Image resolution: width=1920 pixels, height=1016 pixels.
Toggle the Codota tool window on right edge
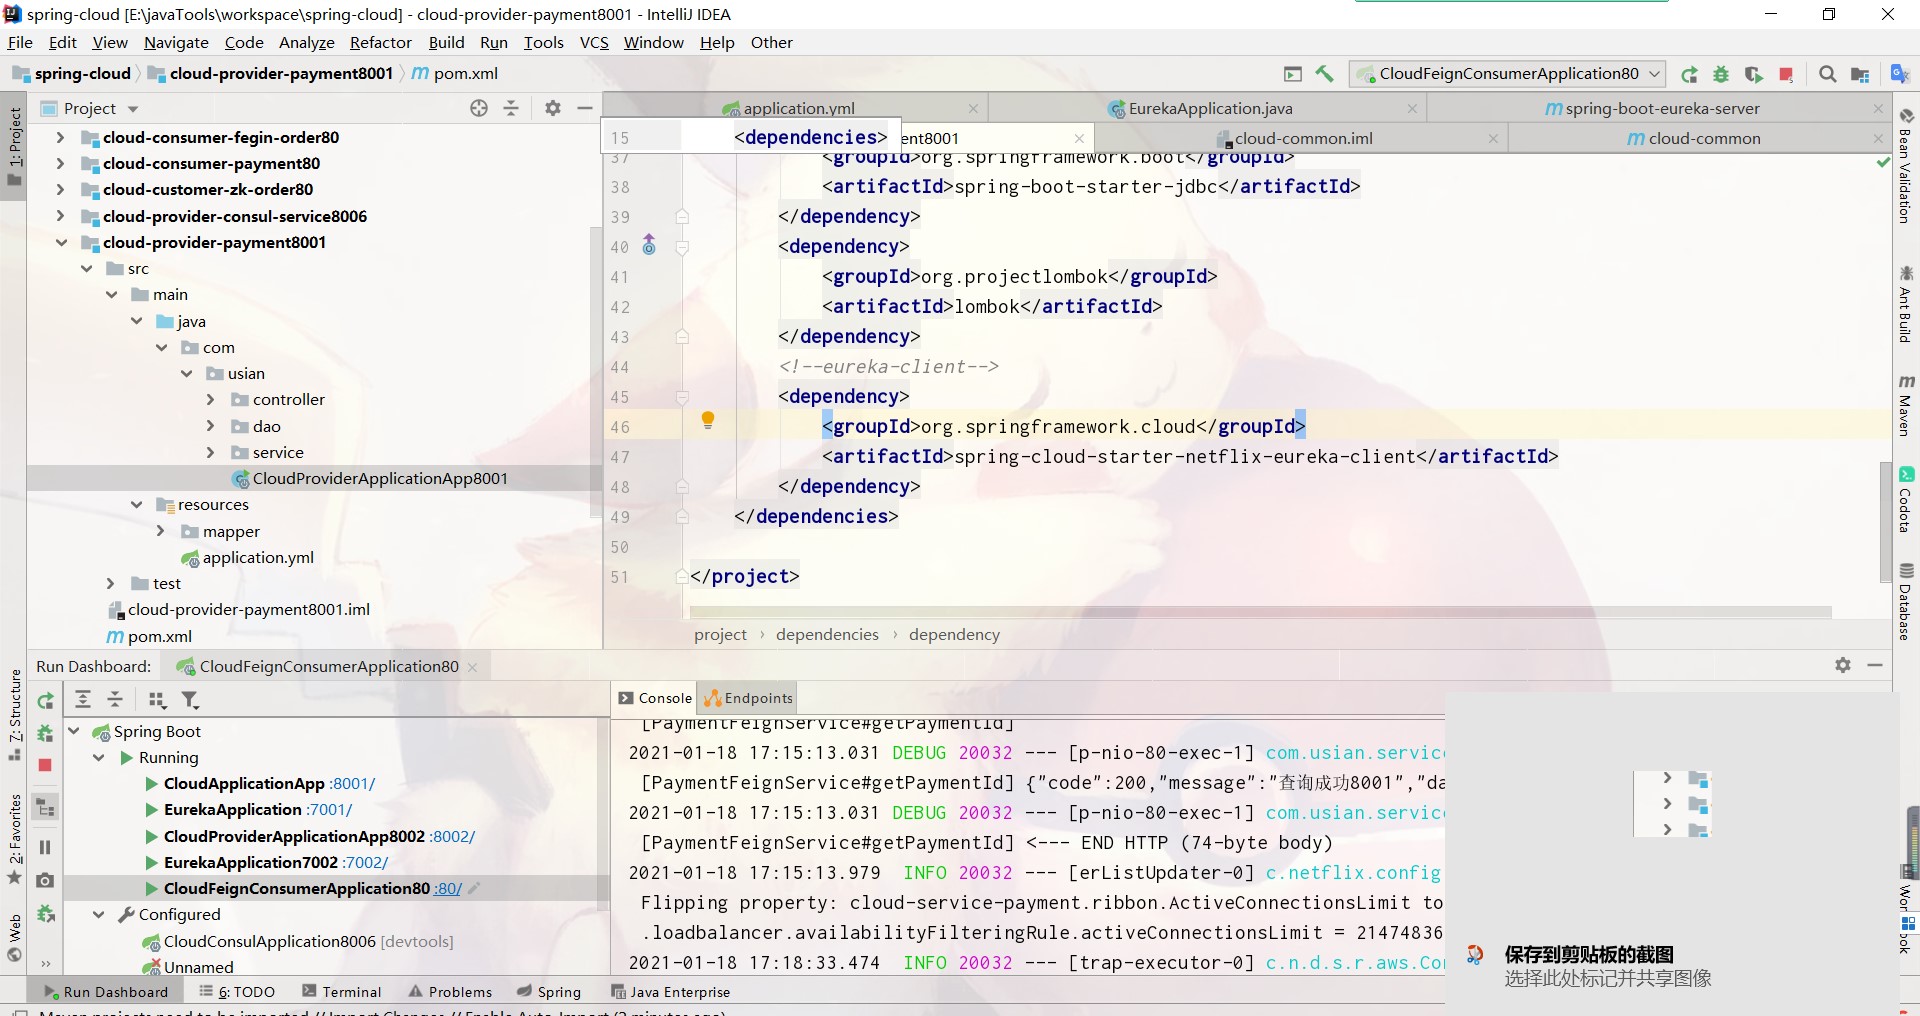coord(1906,499)
